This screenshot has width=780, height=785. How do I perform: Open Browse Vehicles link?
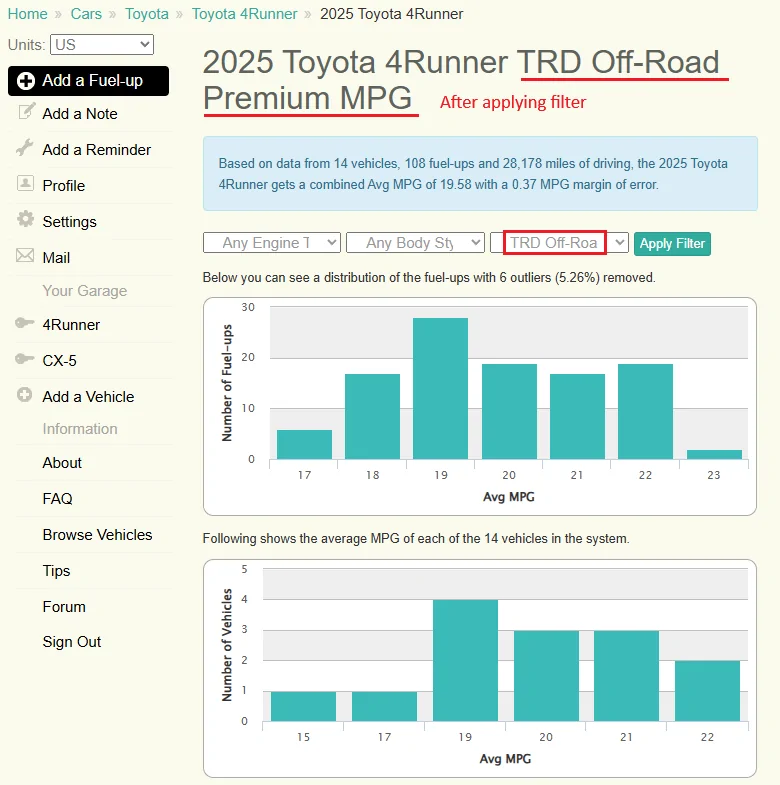pos(97,535)
